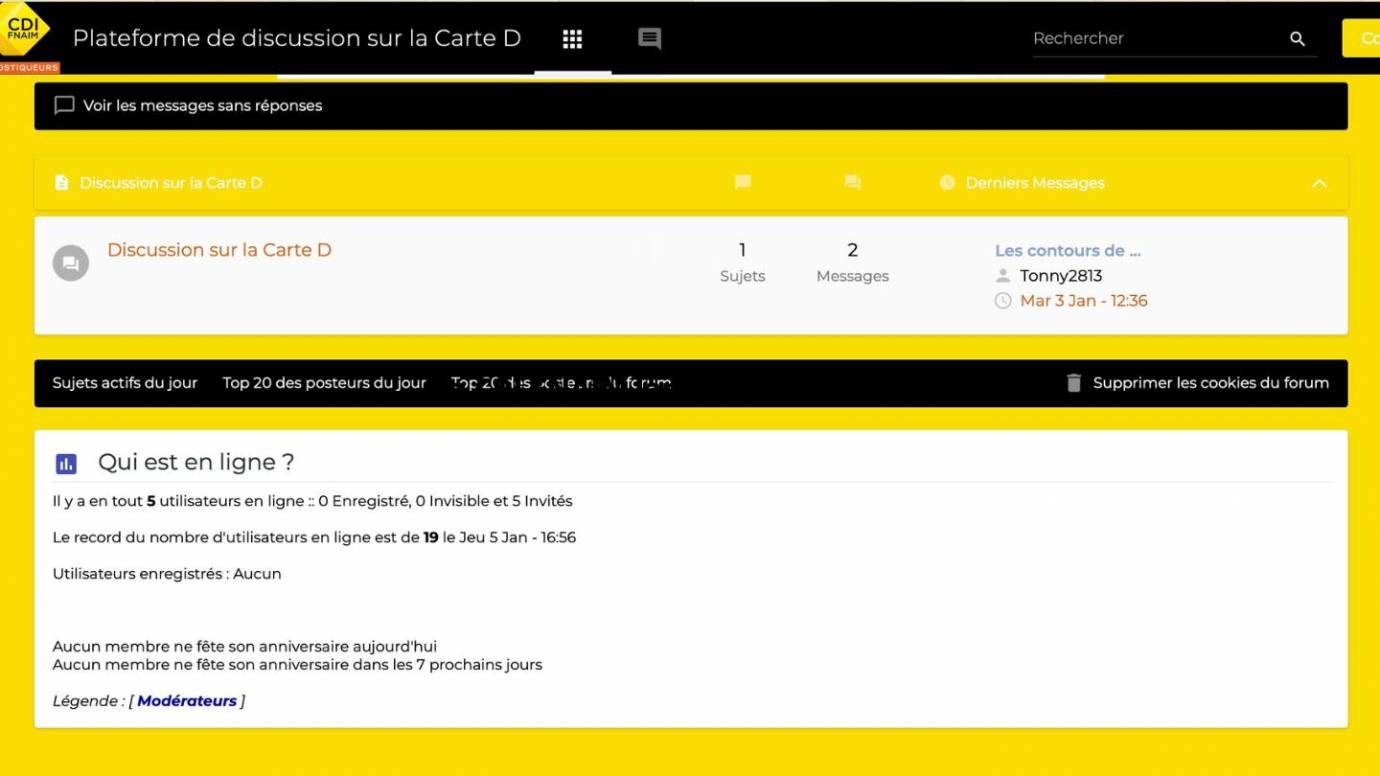This screenshot has height=776, width=1380.
Task: Click the Modérateurs legend link
Action: (x=187, y=700)
